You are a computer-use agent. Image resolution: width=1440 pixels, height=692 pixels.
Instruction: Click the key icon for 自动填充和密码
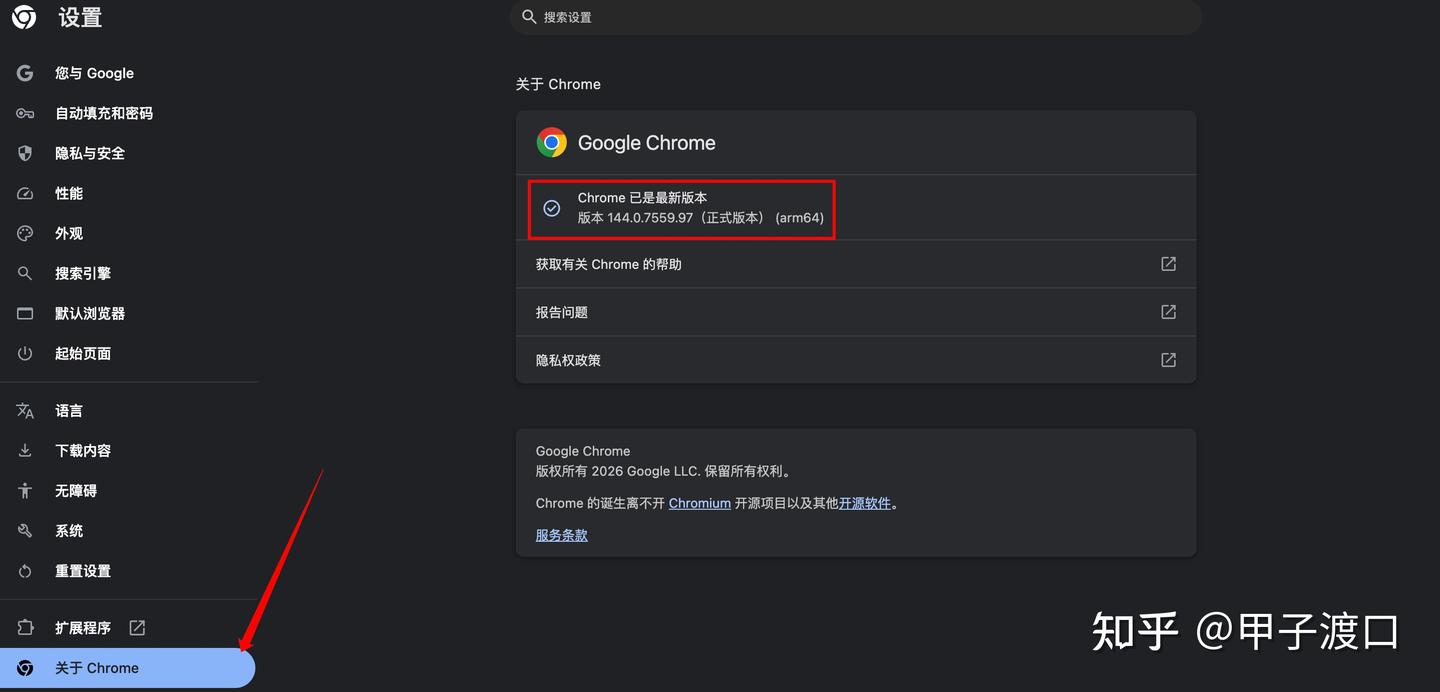pos(25,113)
